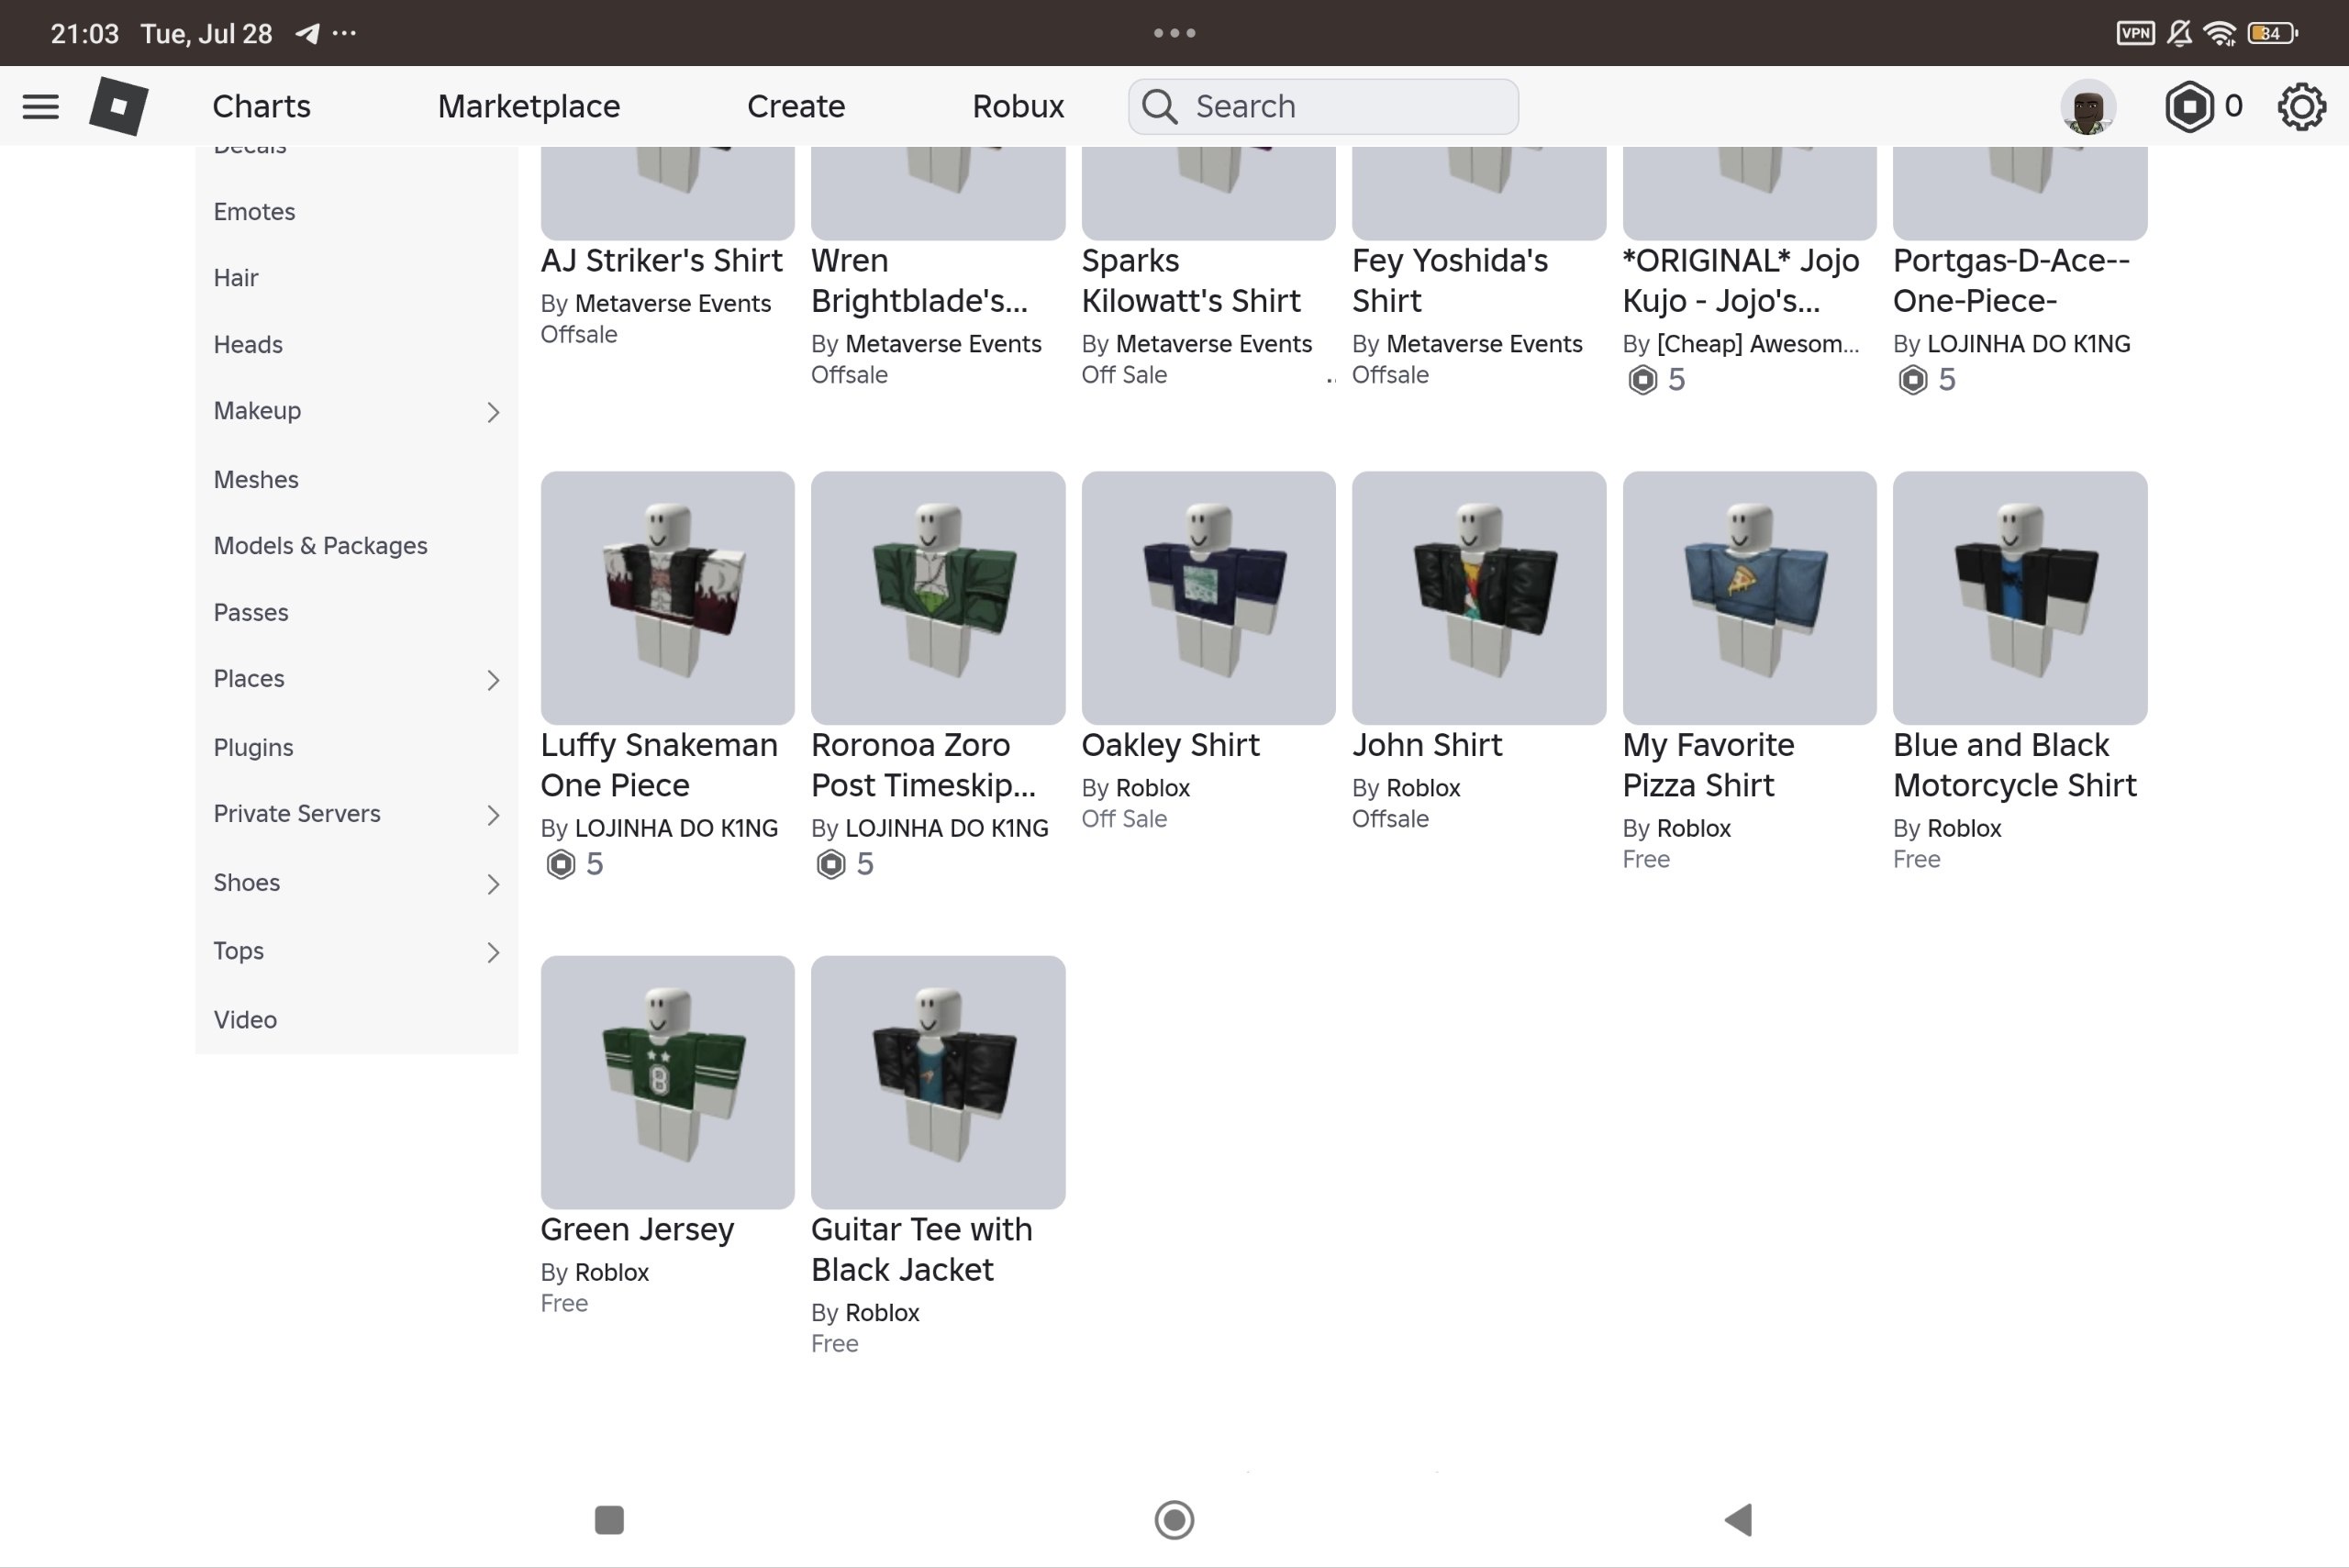Expand the Tops category chevron
Viewport: 2349px width, 1568px height.
pos(493,952)
